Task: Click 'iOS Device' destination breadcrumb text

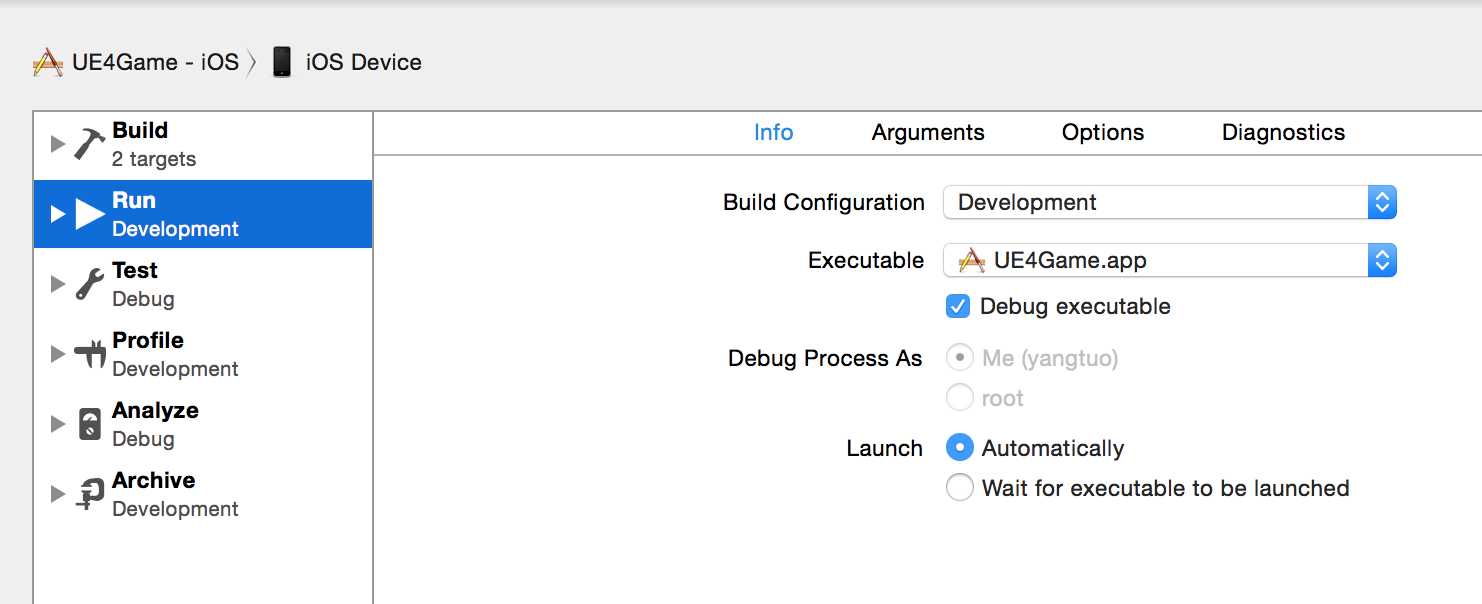Action: coord(363,62)
